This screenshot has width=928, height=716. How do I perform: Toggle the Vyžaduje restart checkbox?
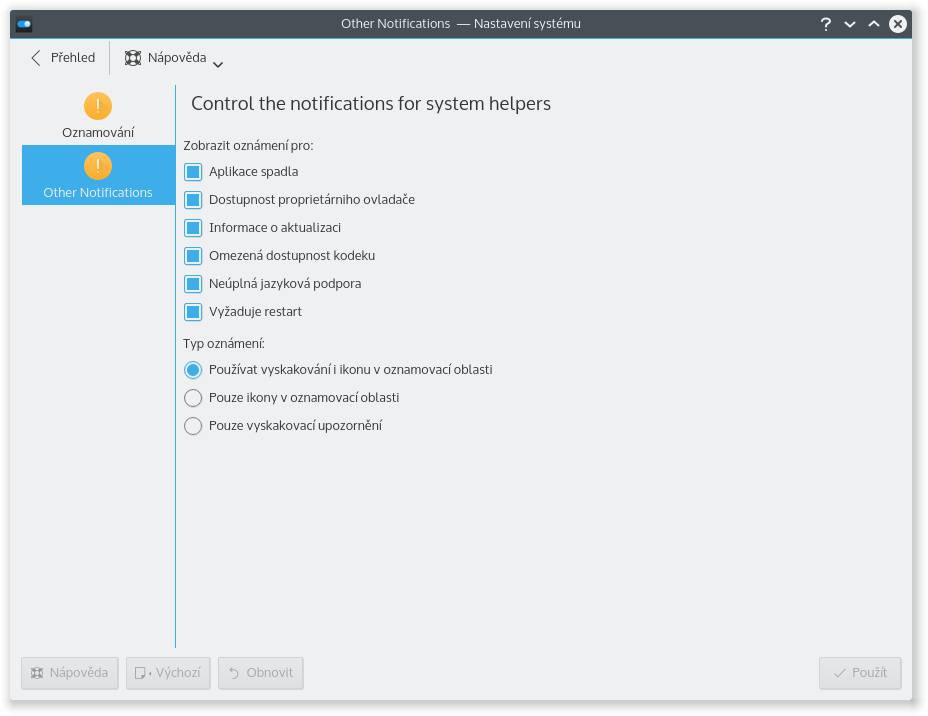pos(193,312)
